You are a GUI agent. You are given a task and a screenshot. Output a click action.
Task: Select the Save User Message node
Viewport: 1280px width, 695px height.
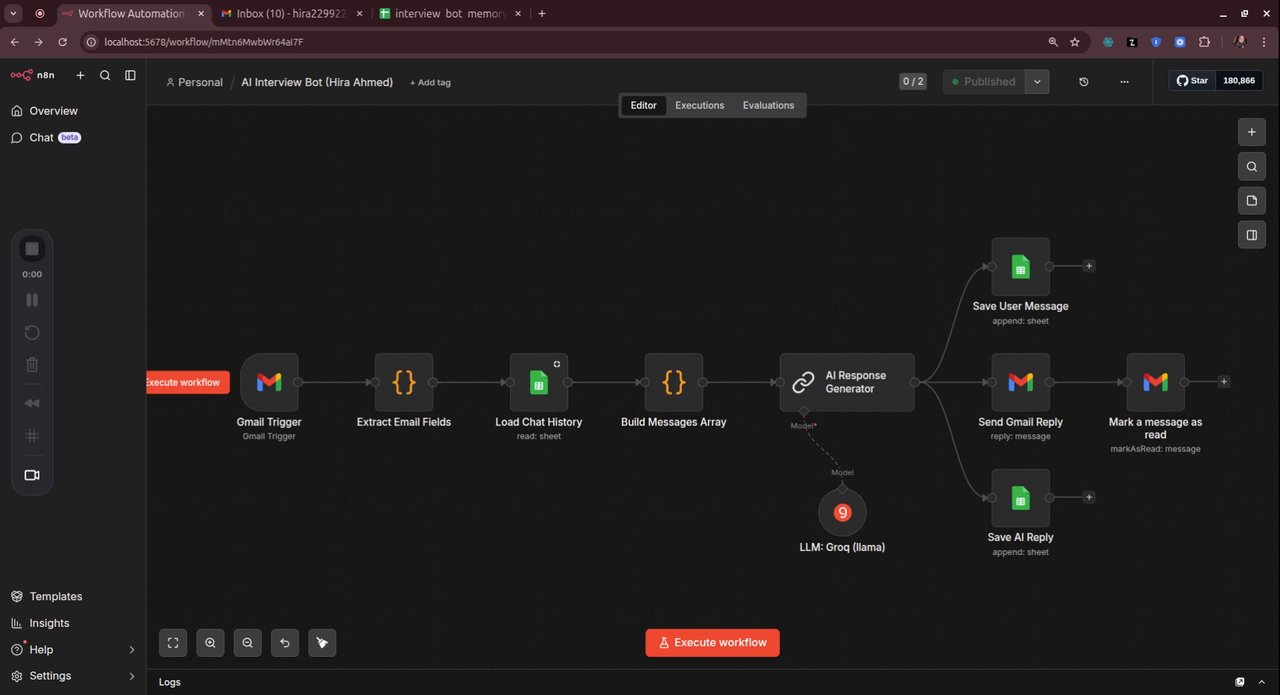[1020, 267]
